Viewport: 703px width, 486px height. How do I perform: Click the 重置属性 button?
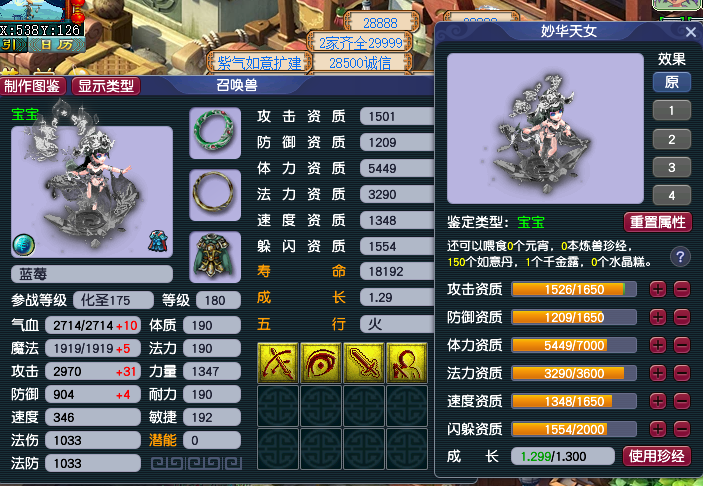(x=658, y=222)
